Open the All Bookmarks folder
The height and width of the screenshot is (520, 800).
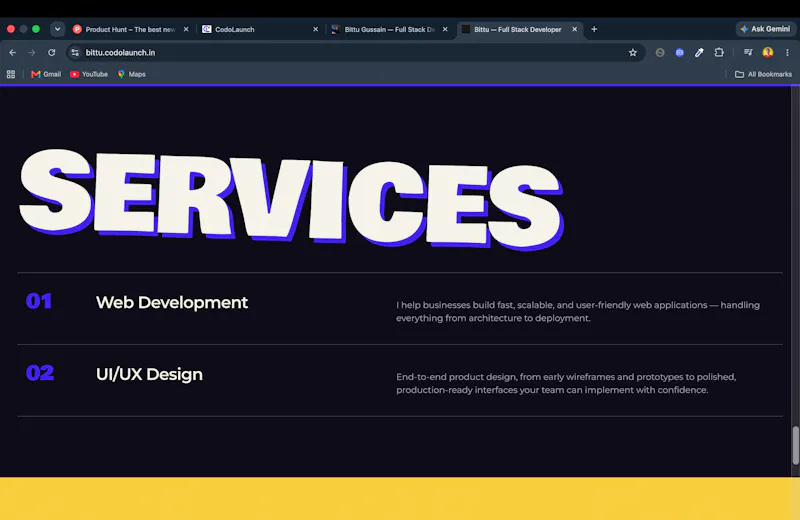(x=763, y=75)
